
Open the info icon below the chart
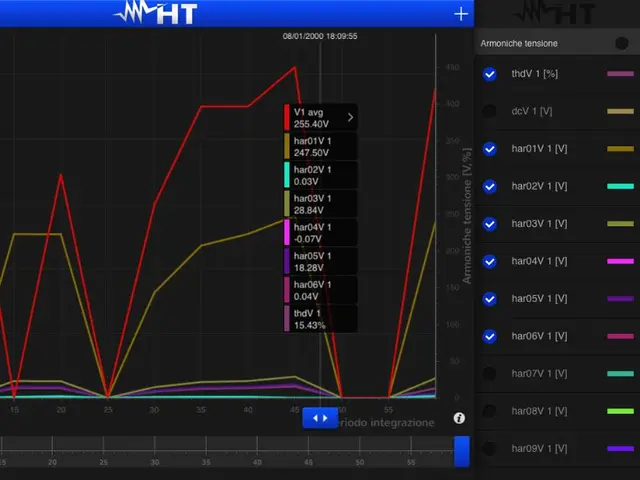pyautogui.click(x=459, y=418)
